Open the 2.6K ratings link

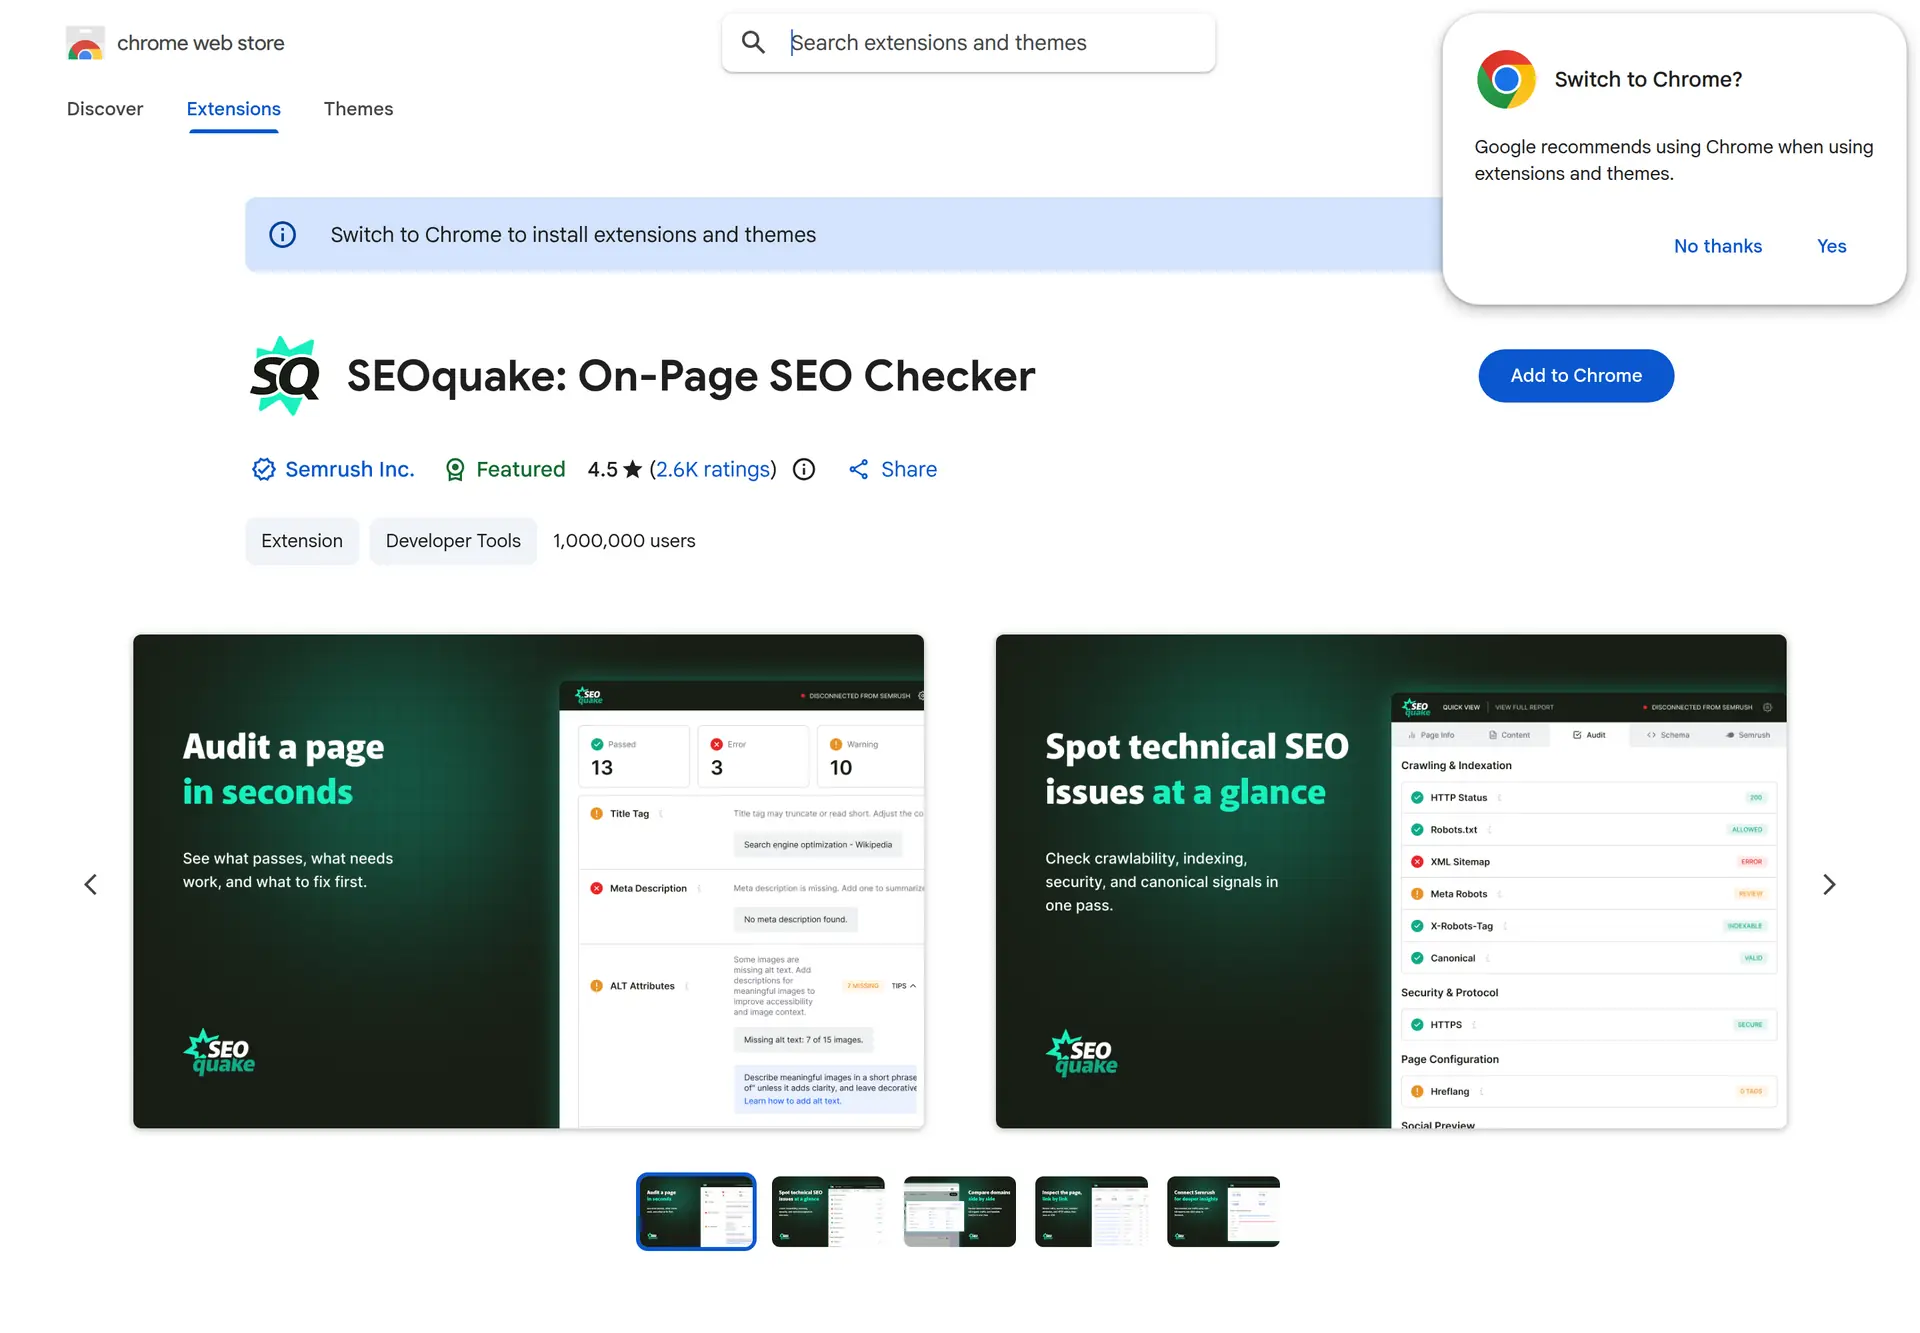(x=713, y=469)
